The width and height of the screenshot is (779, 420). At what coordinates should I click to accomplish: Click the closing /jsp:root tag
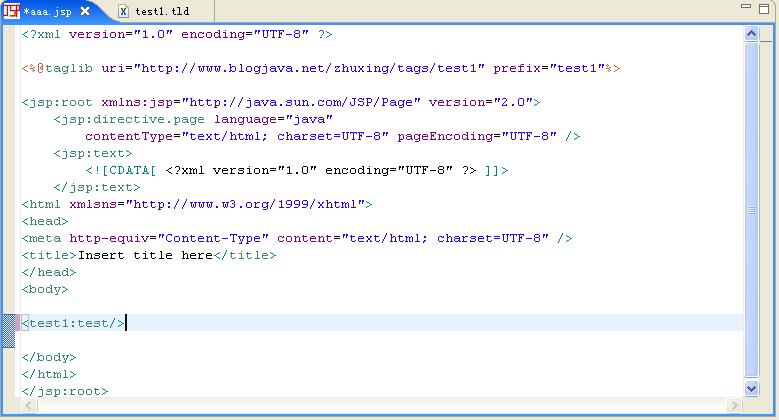pyautogui.click(x=65, y=391)
